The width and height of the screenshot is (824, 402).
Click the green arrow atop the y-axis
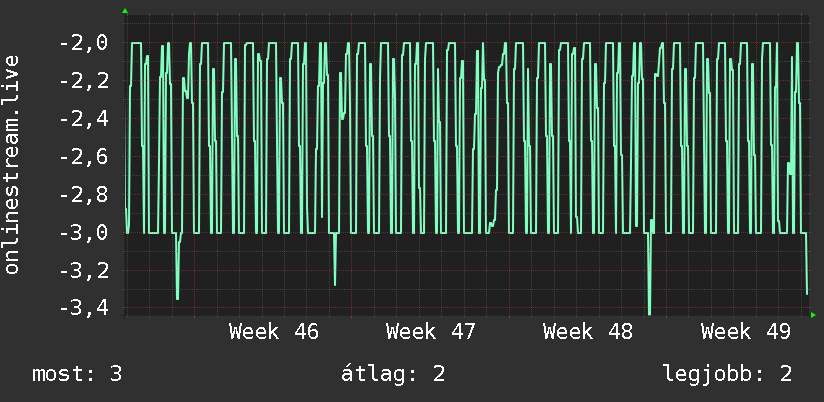point(125,11)
